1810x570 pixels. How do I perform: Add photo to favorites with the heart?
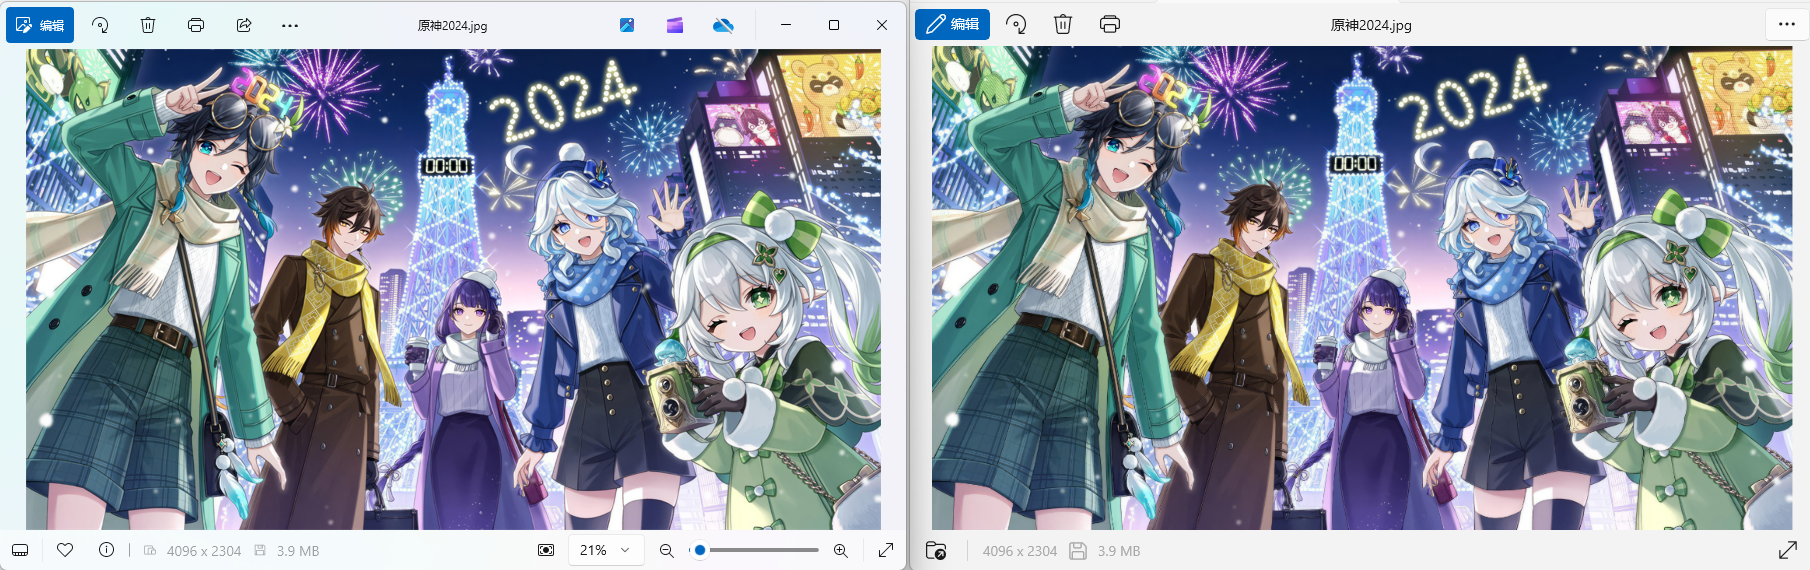[65, 550]
